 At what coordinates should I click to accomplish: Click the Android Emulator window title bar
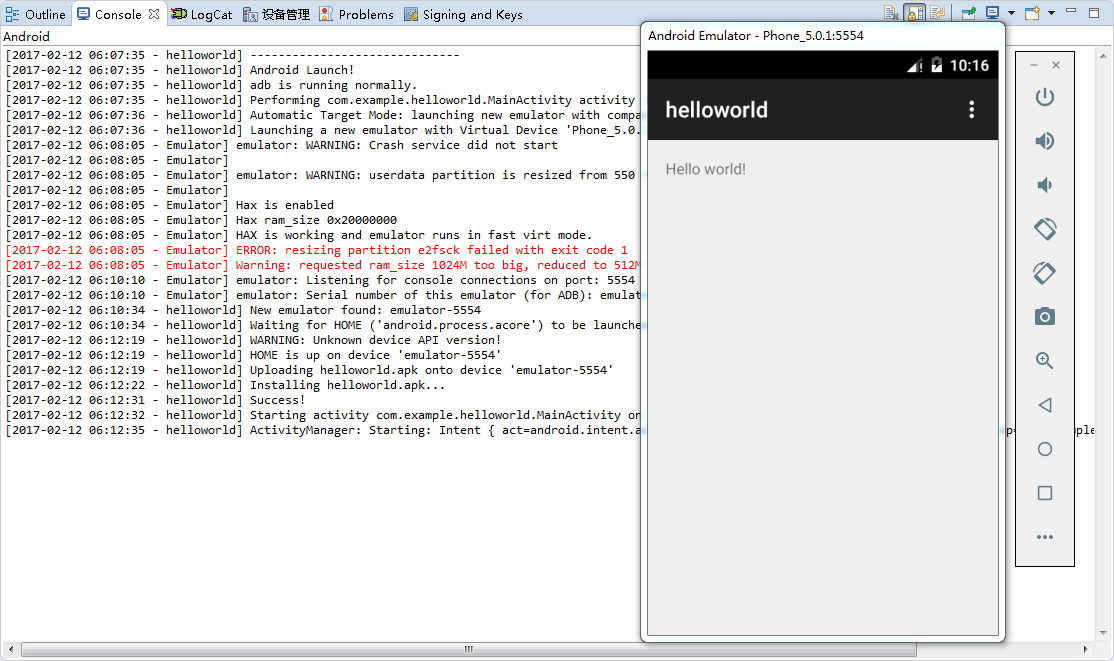823,36
